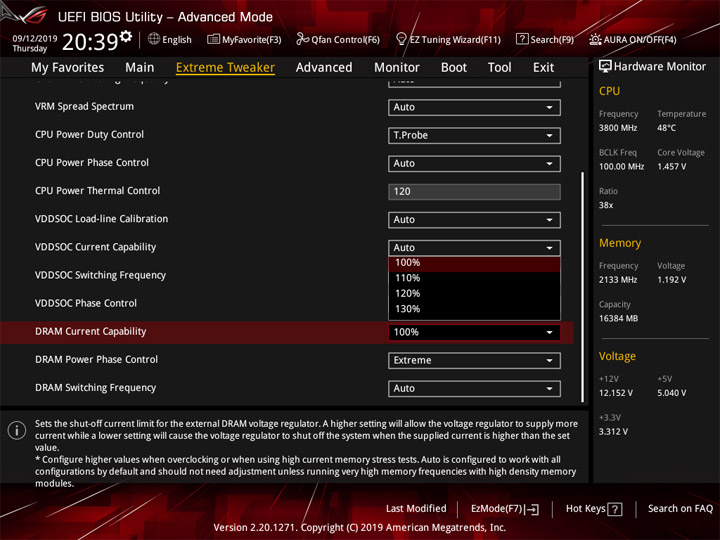Open Search(F9) question icon
This screenshot has width=720, height=540.
(522, 39)
